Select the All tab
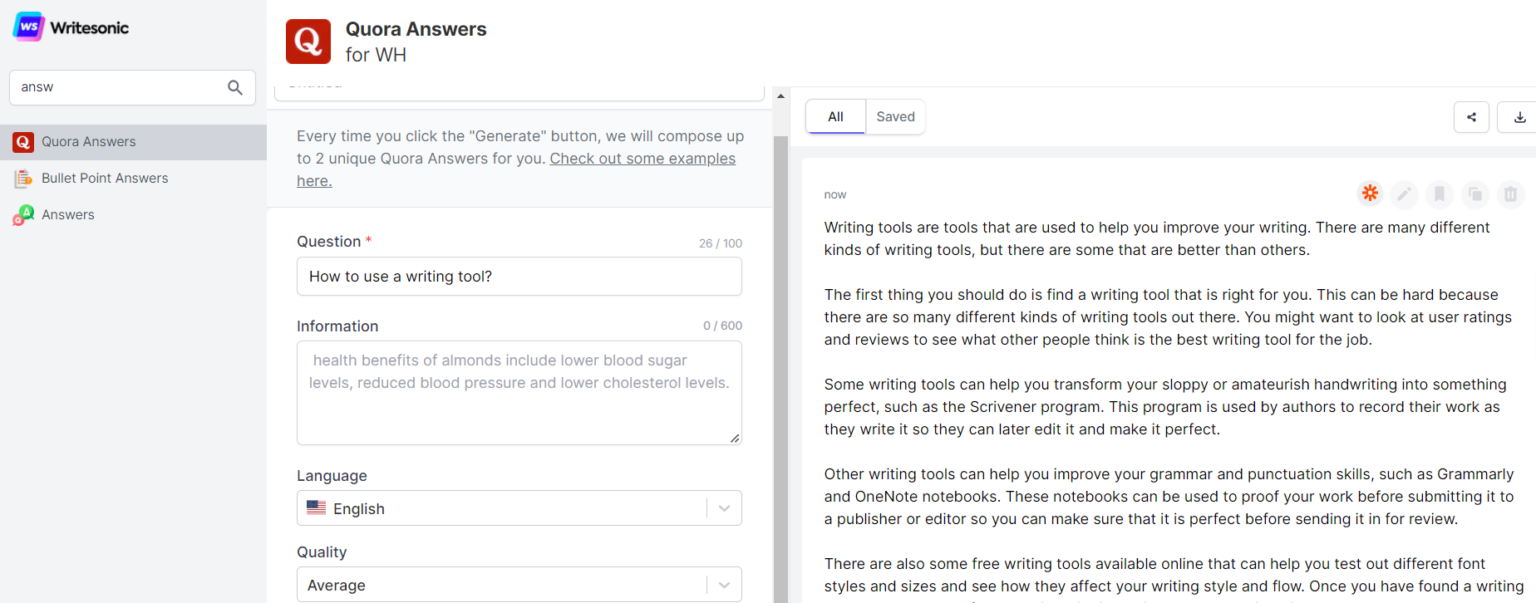This screenshot has width=1536, height=603. click(x=835, y=116)
